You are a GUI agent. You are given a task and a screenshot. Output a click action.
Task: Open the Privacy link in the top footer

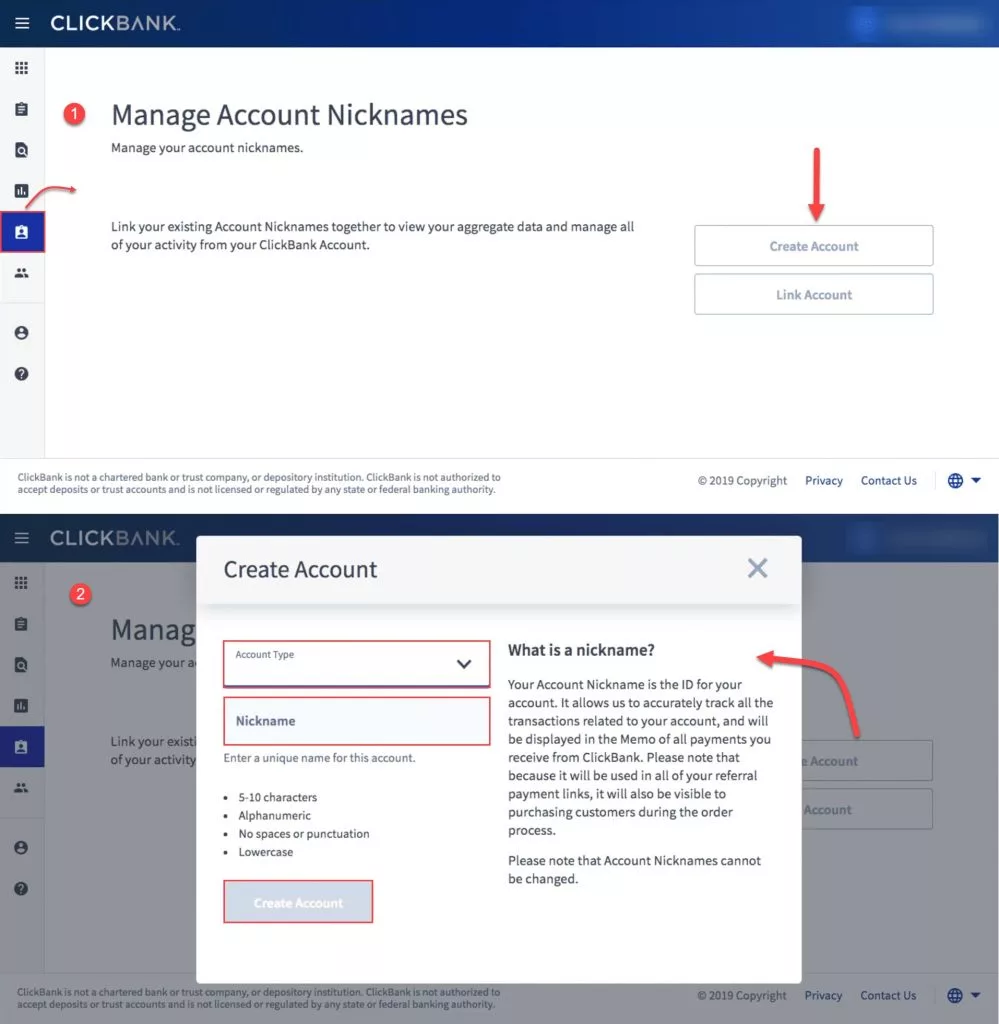(x=823, y=481)
